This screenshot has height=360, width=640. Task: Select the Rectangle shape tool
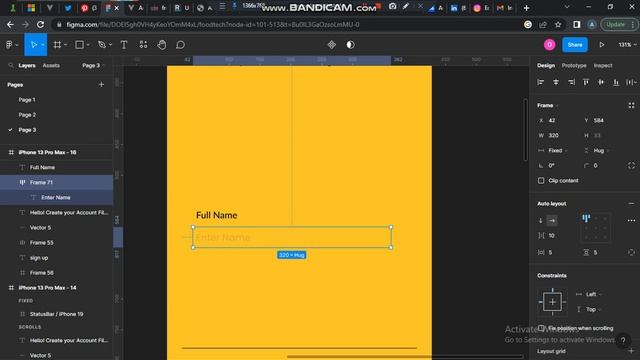80,45
